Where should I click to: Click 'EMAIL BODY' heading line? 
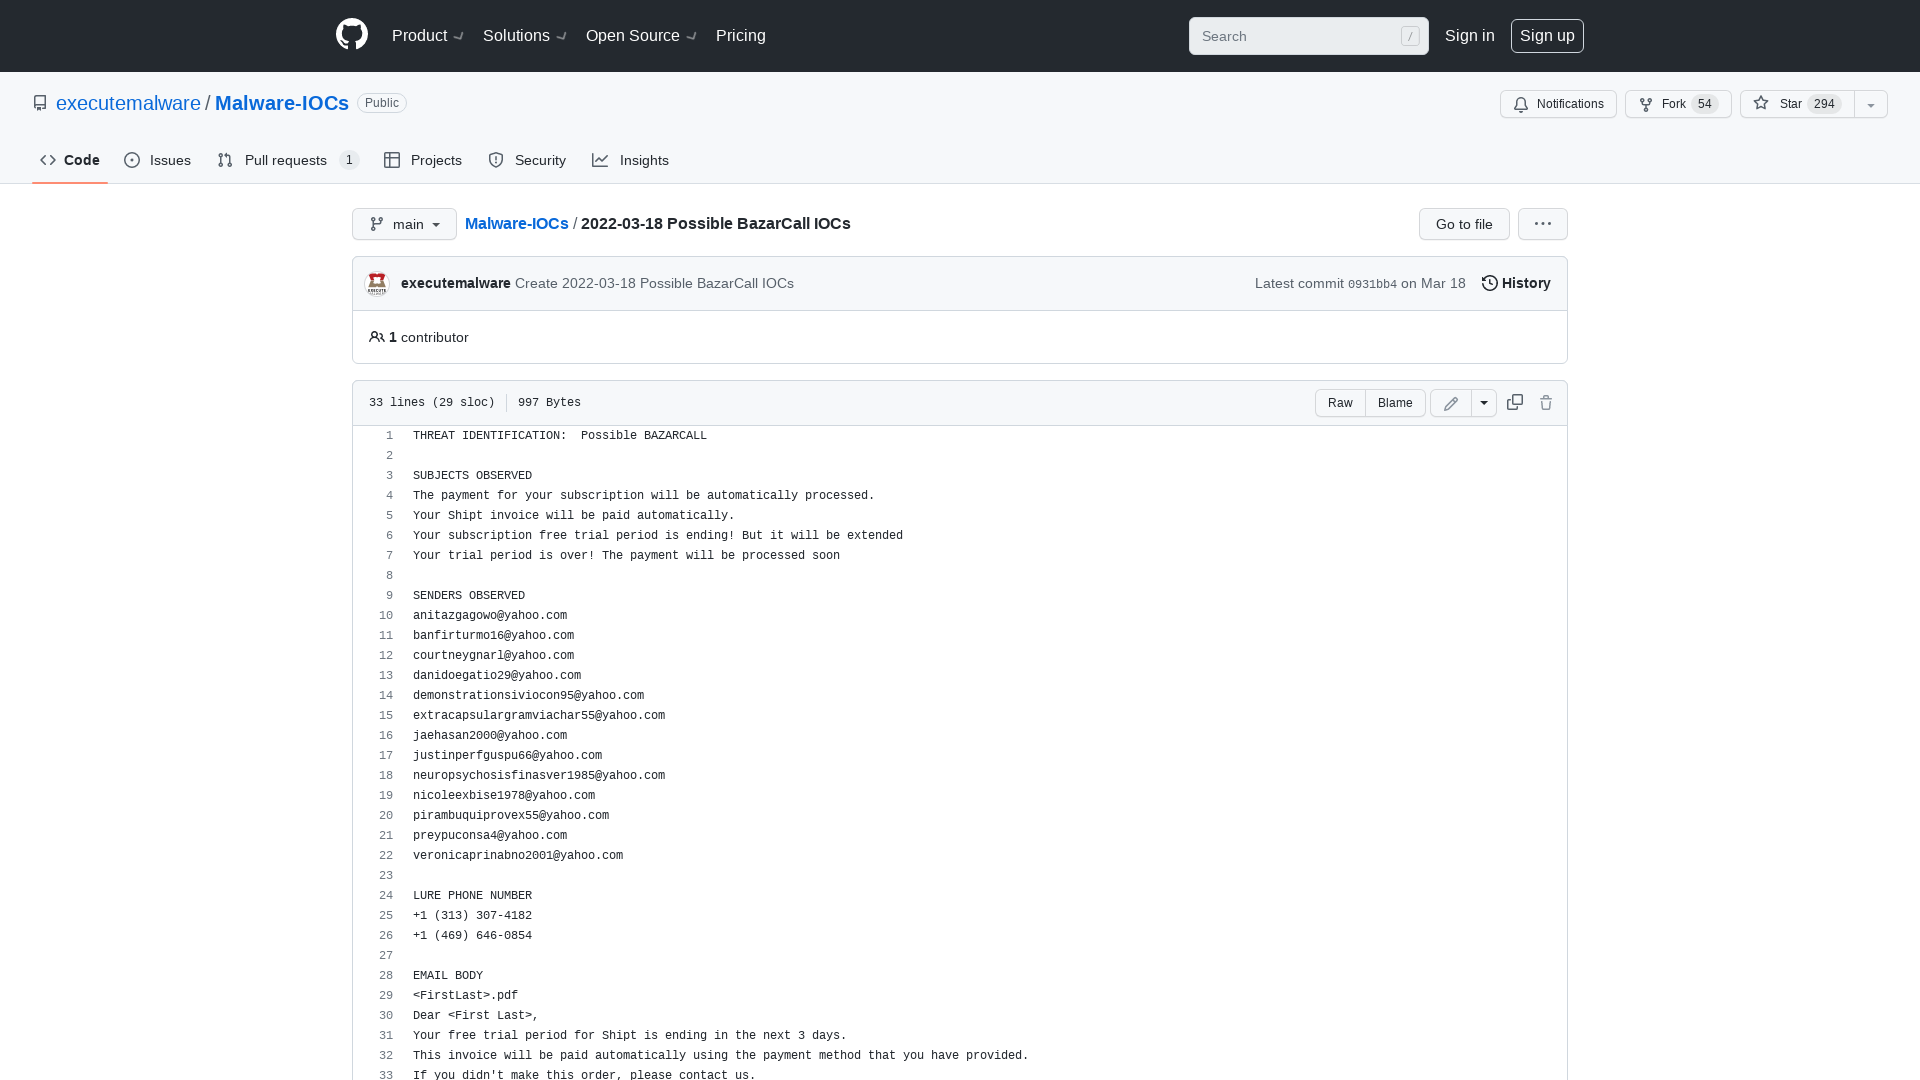[448, 976]
